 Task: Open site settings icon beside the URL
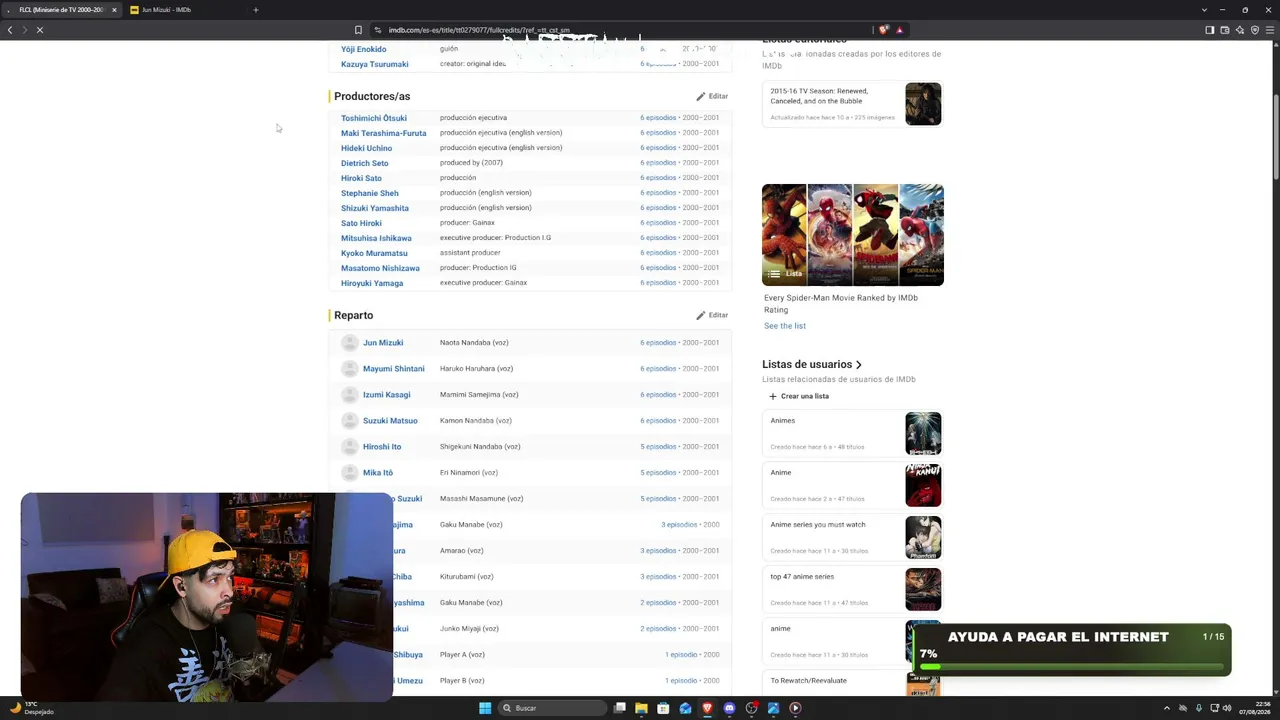tap(378, 30)
